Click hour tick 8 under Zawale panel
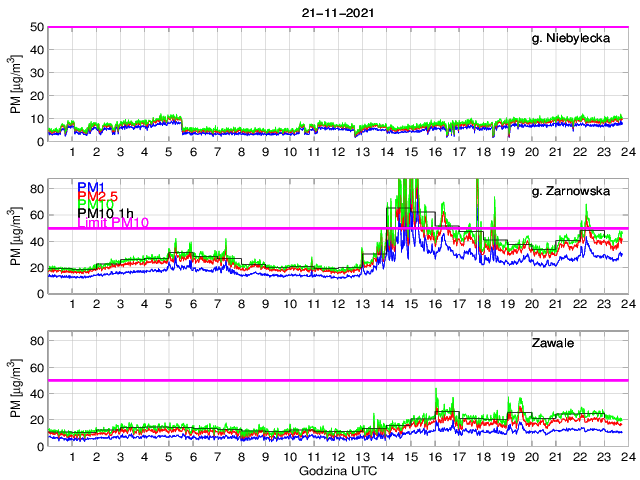The width and height of the screenshot is (640, 480). pos(241,457)
